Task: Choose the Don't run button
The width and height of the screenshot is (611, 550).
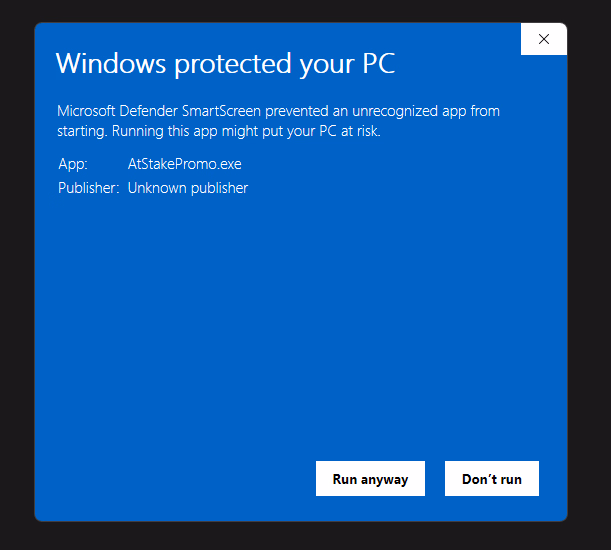Action: point(492,478)
